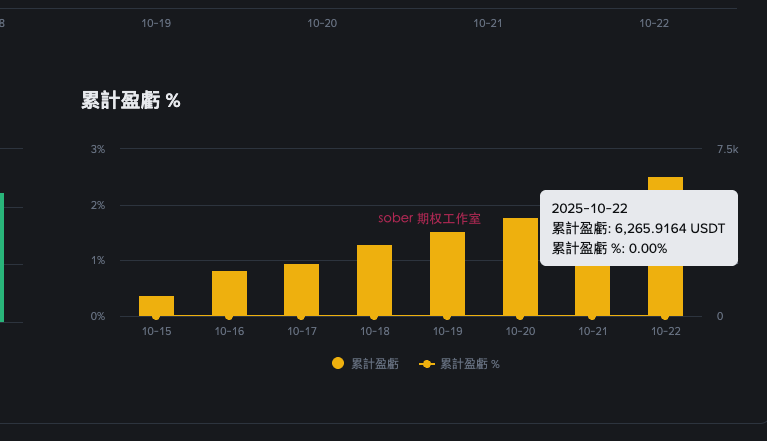Click the yellow circle legend icon
The image size is (767, 441).
tap(338, 364)
